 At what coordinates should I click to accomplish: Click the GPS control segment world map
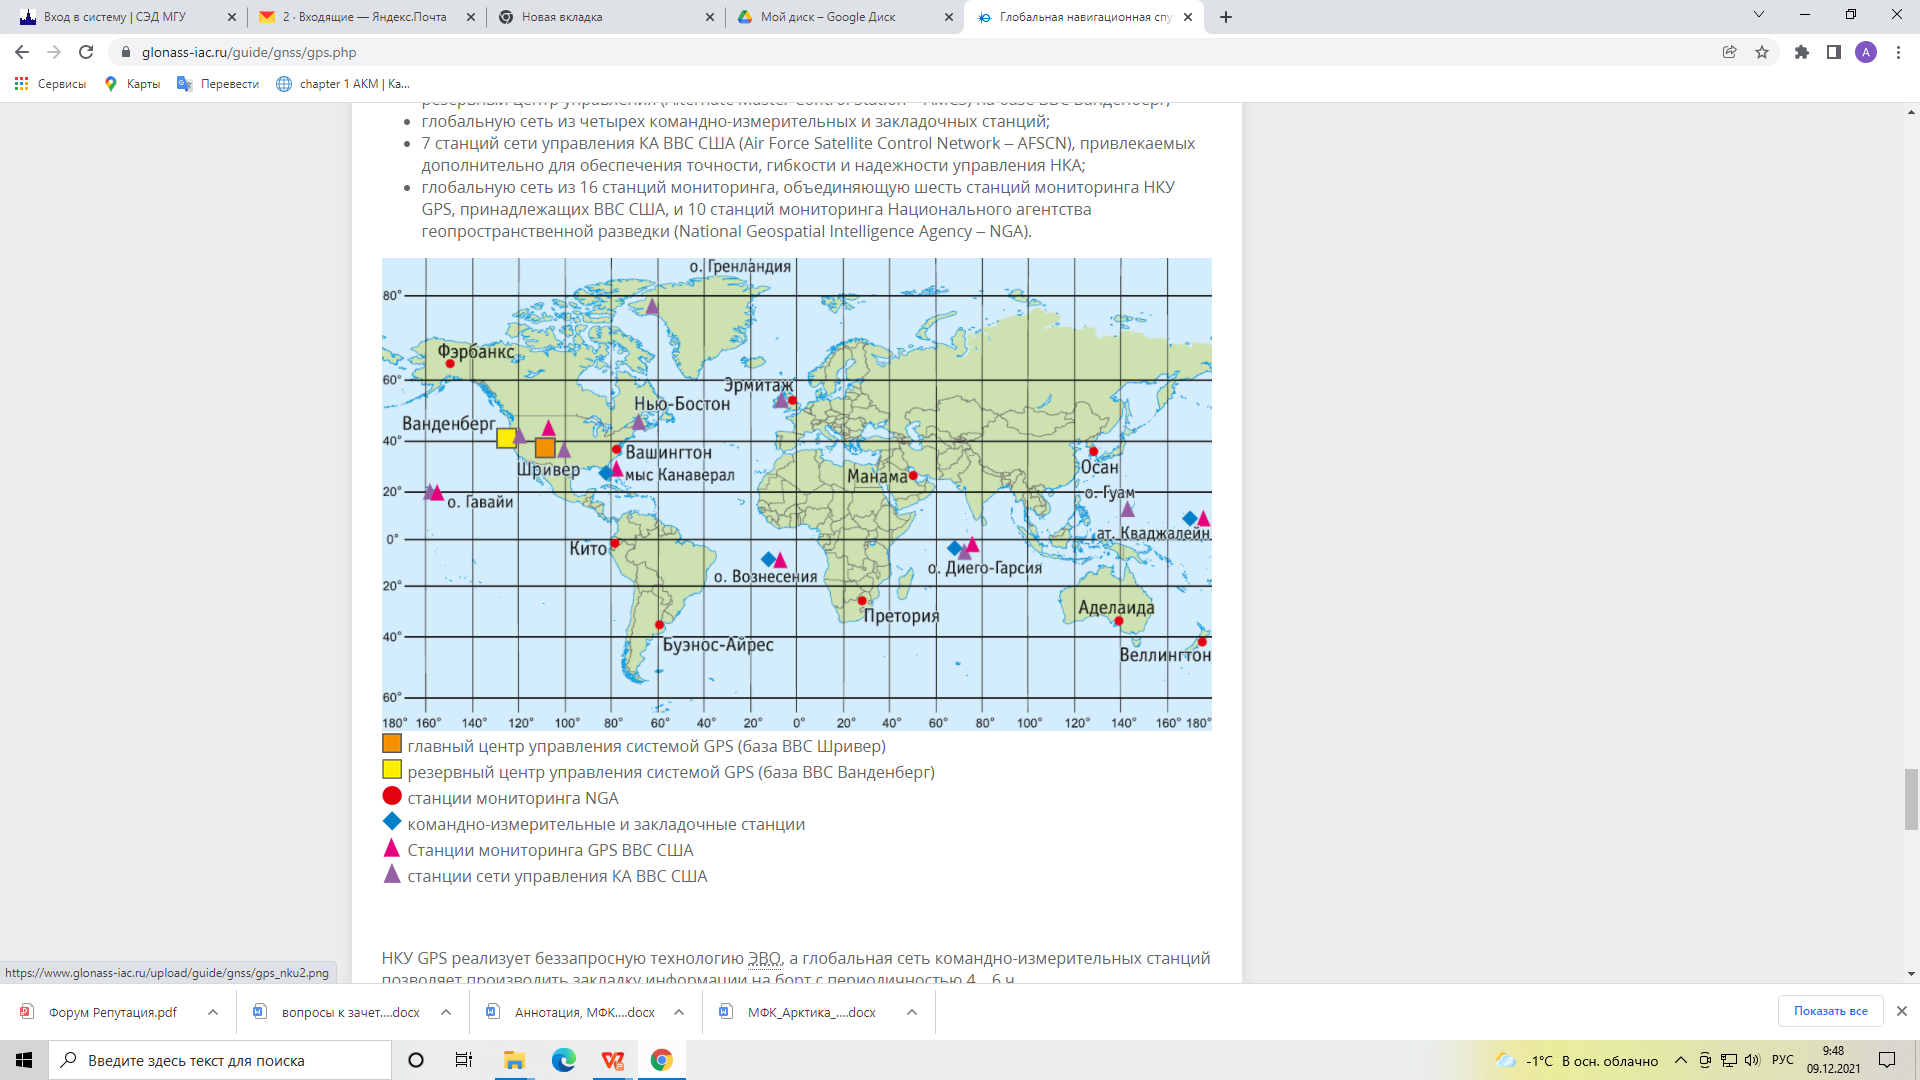797,494
